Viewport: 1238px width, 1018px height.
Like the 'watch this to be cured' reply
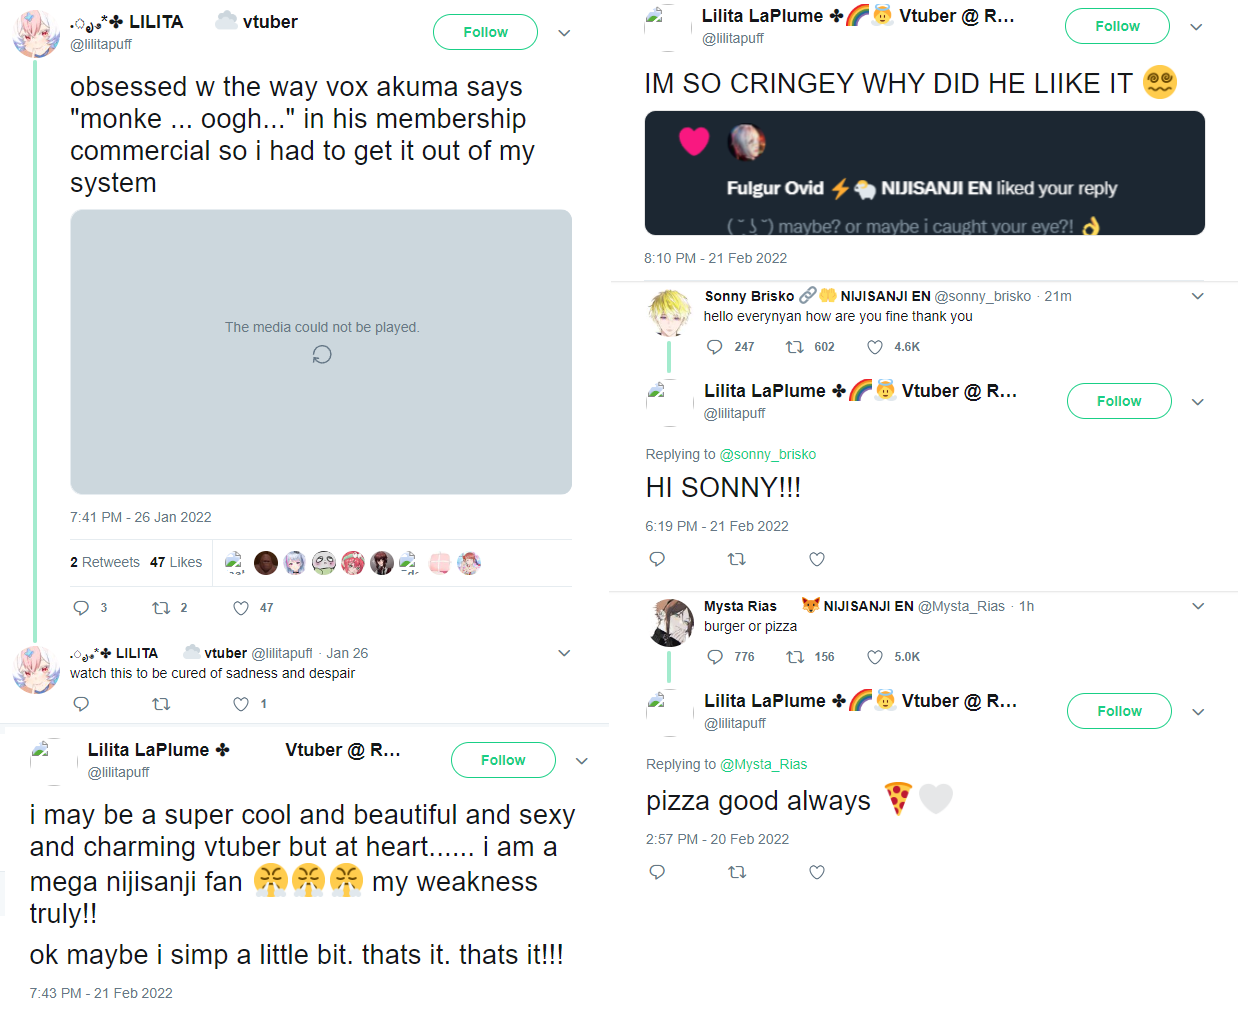click(241, 704)
